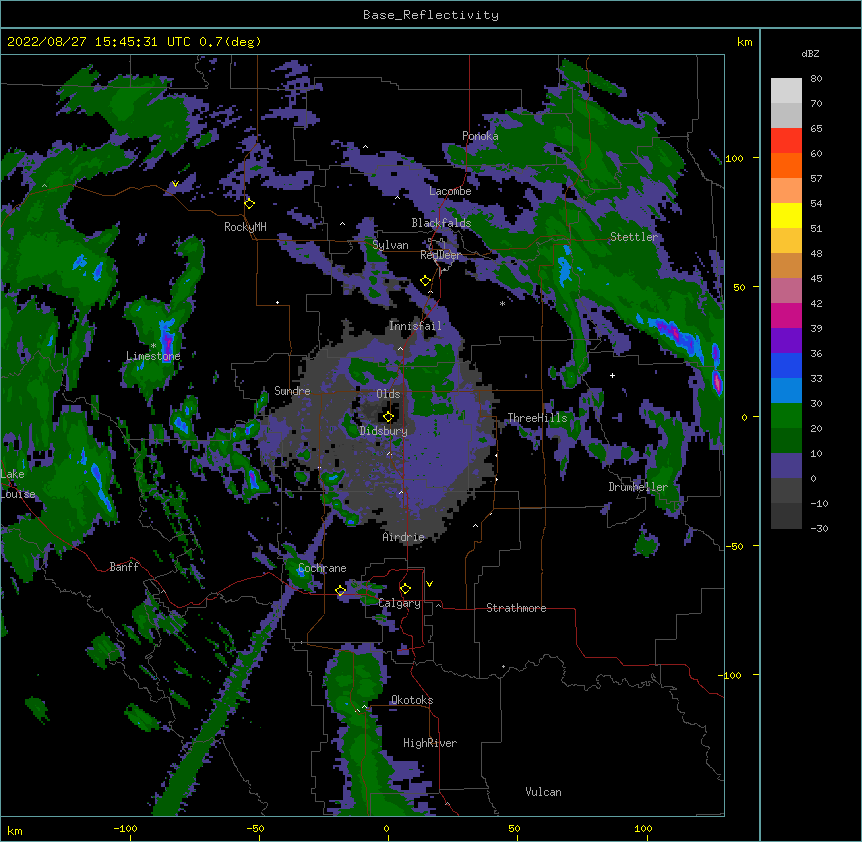Click the Limestone label on the map

tap(153, 356)
